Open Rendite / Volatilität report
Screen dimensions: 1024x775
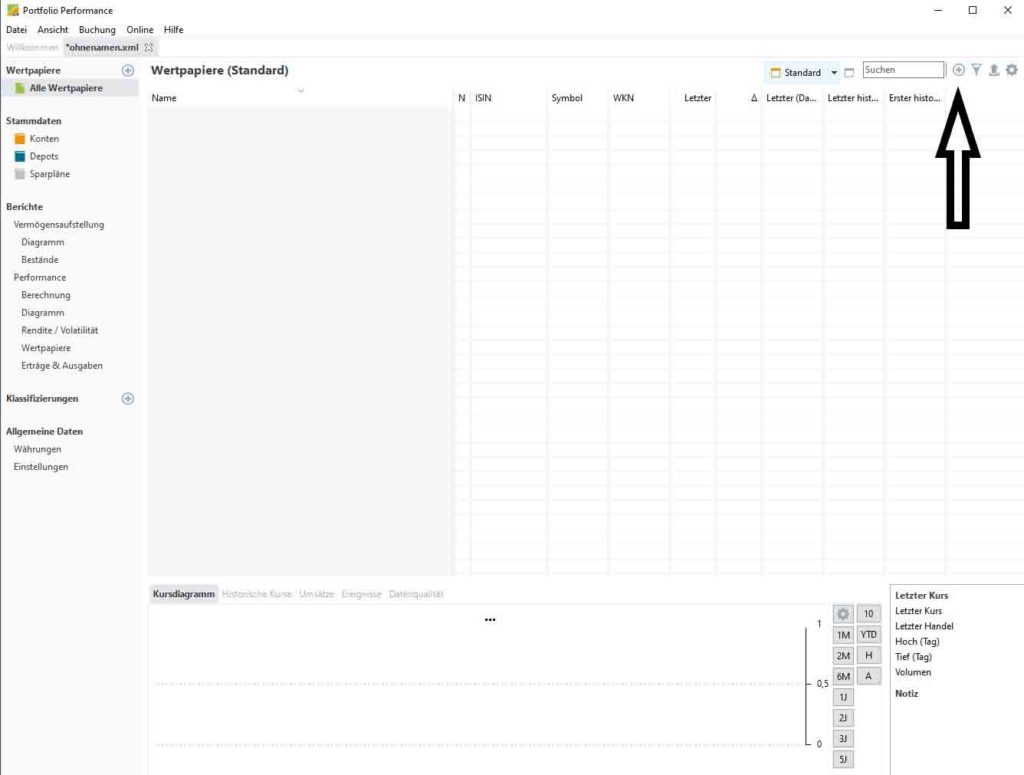coord(59,330)
